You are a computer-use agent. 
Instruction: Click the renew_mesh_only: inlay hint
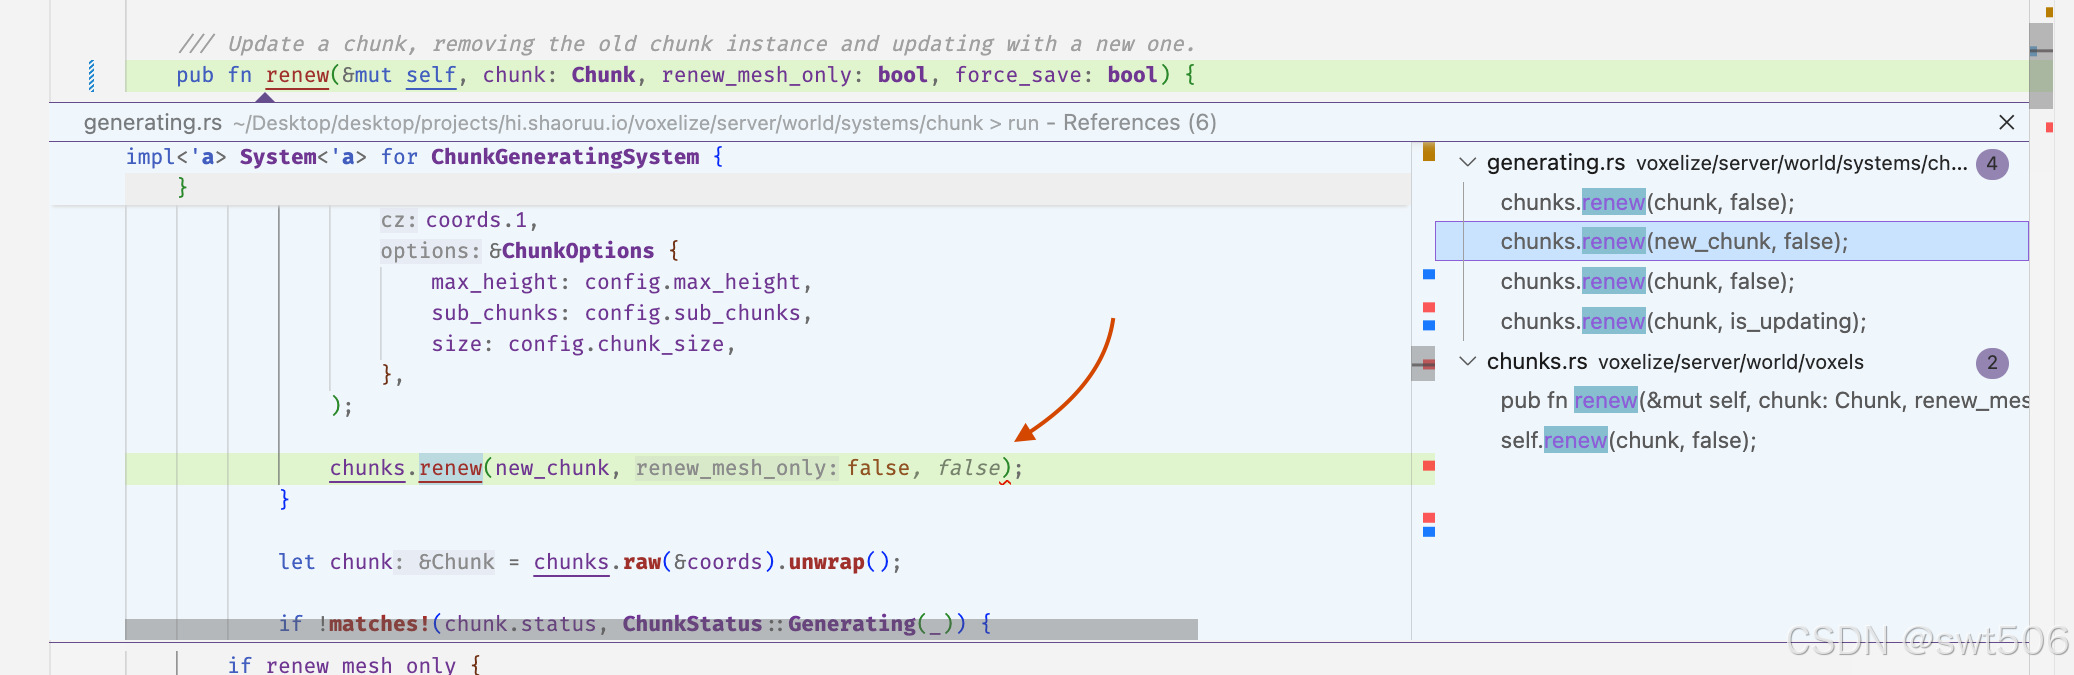click(736, 468)
